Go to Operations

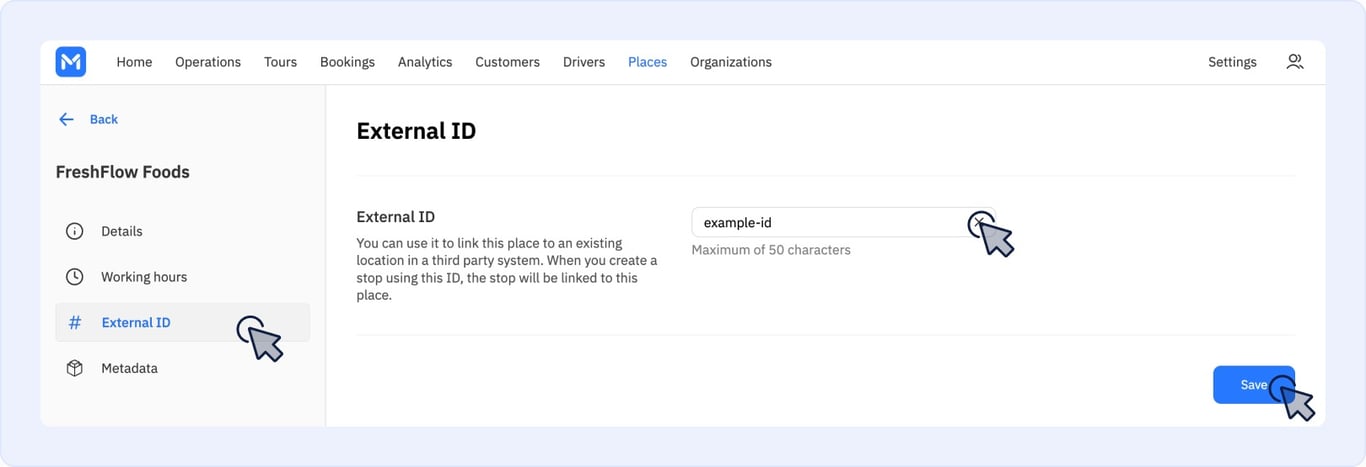click(x=208, y=62)
